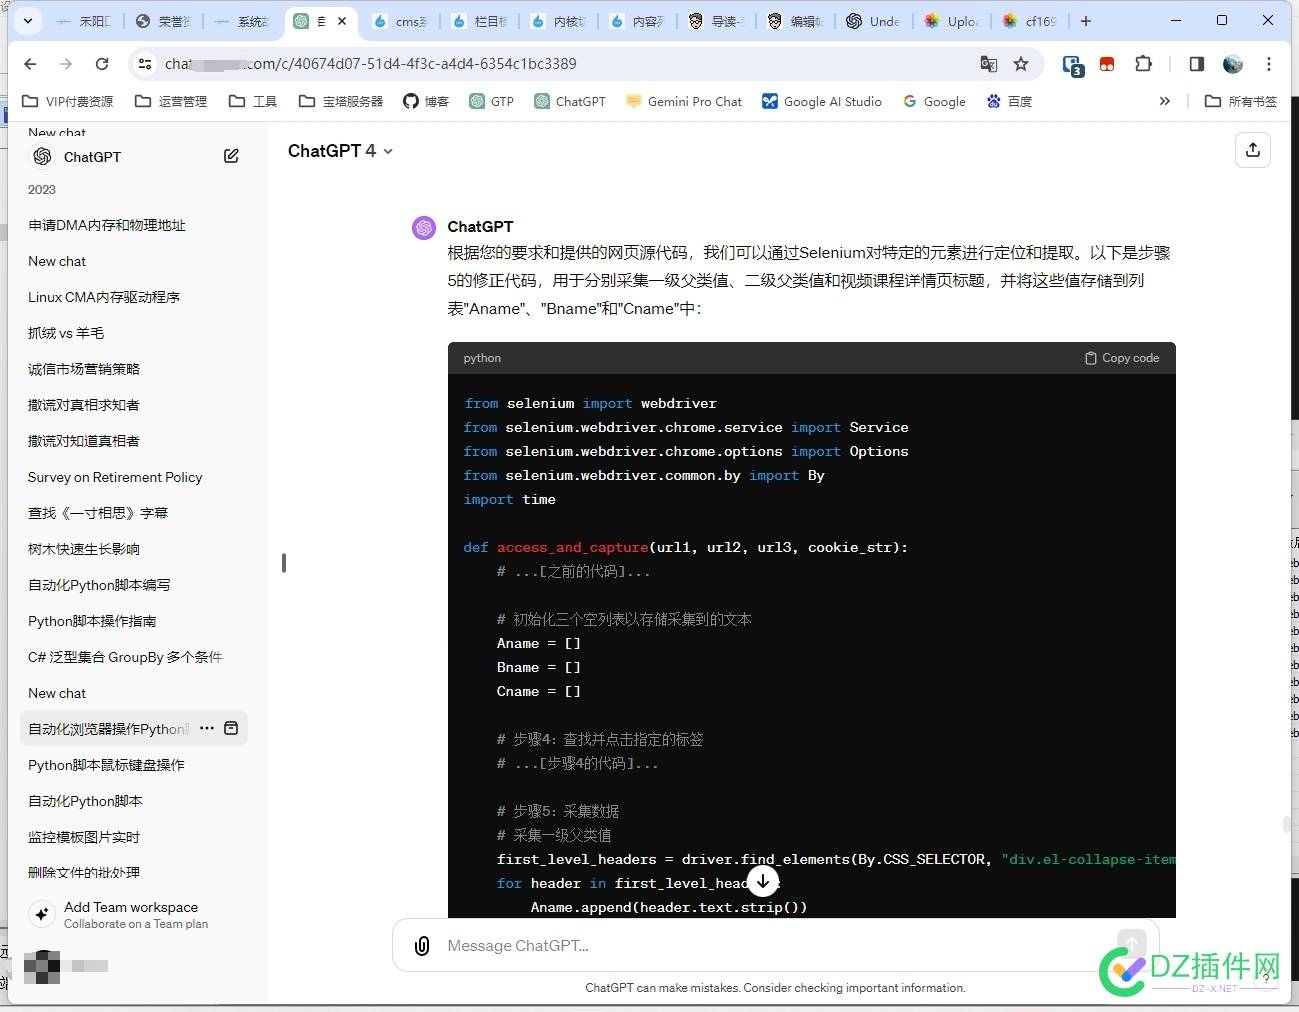The image size is (1299, 1012).
Task: Click the sidebar collapse handle
Action: (284, 563)
